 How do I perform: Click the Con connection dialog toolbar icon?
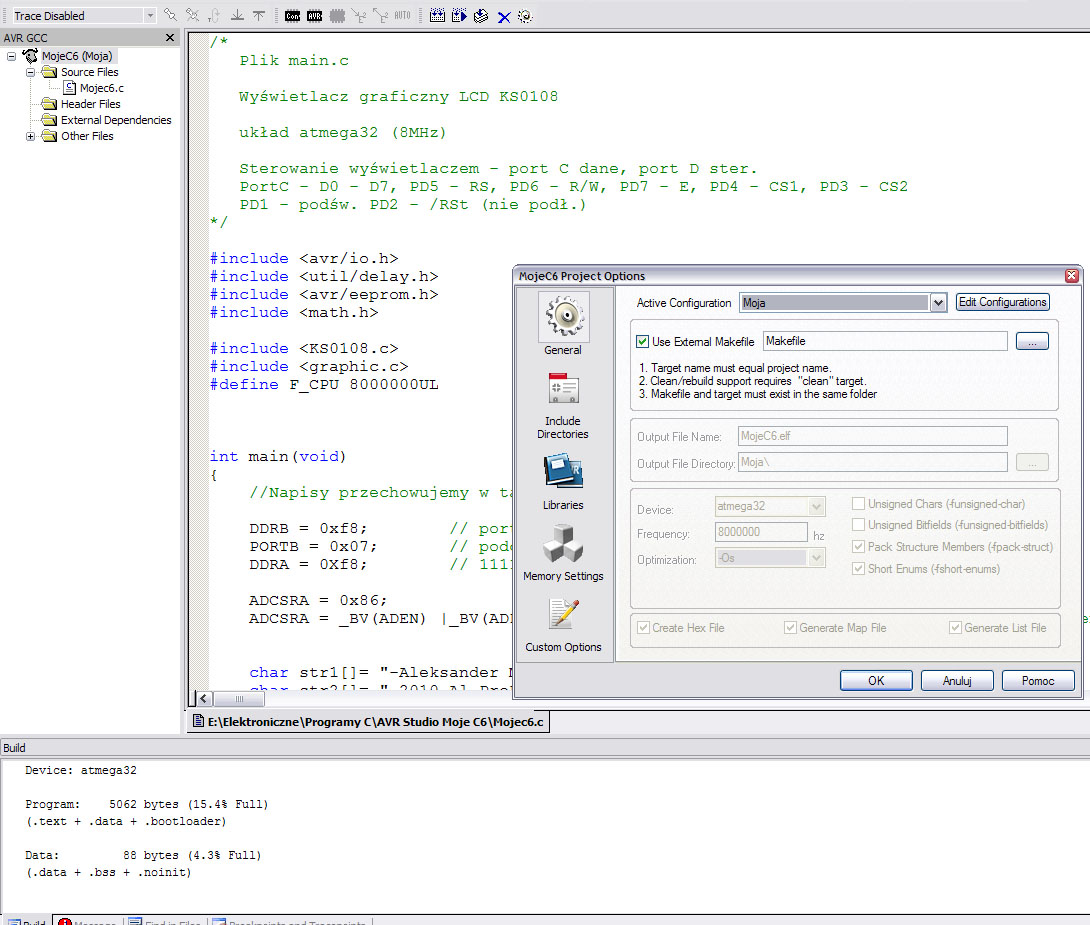point(292,16)
